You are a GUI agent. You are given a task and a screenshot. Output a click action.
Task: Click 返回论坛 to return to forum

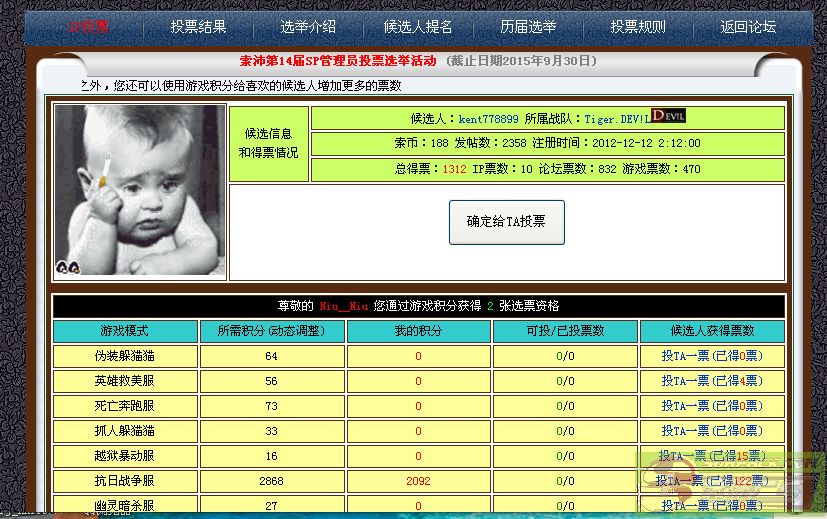pos(748,26)
